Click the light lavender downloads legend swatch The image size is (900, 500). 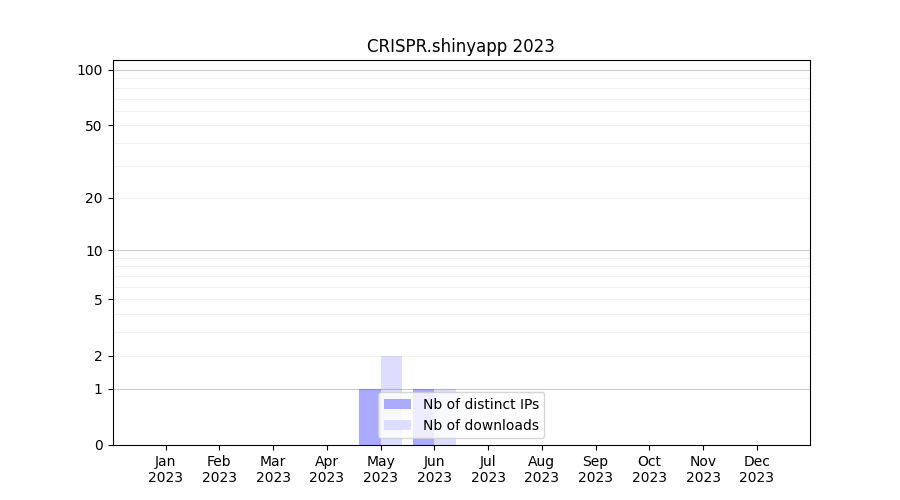pyautogui.click(x=397, y=425)
